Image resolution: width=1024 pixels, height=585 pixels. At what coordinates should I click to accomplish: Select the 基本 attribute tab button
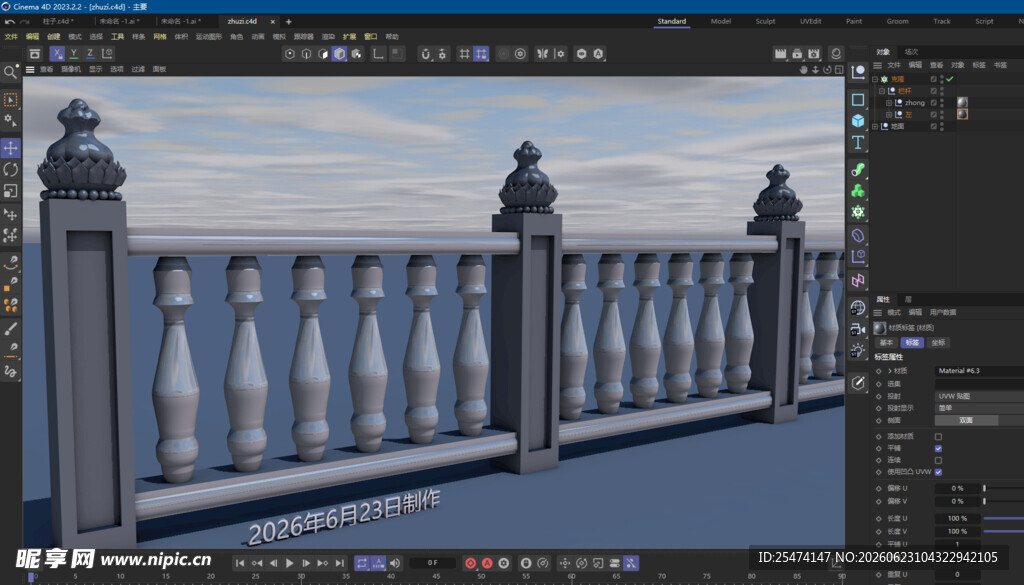[886, 342]
